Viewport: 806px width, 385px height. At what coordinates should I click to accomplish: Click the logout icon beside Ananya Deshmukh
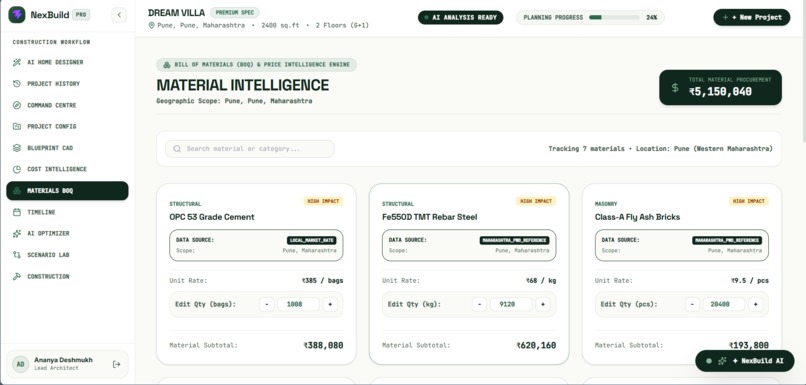pos(117,364)
